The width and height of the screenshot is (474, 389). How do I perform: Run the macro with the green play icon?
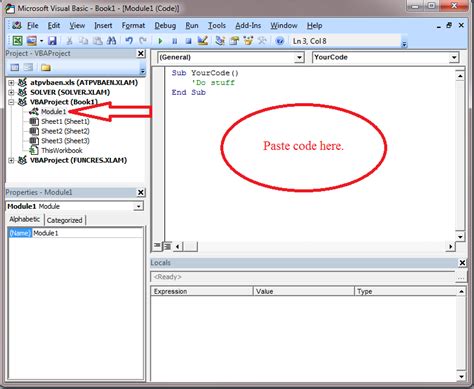point(160,41)
